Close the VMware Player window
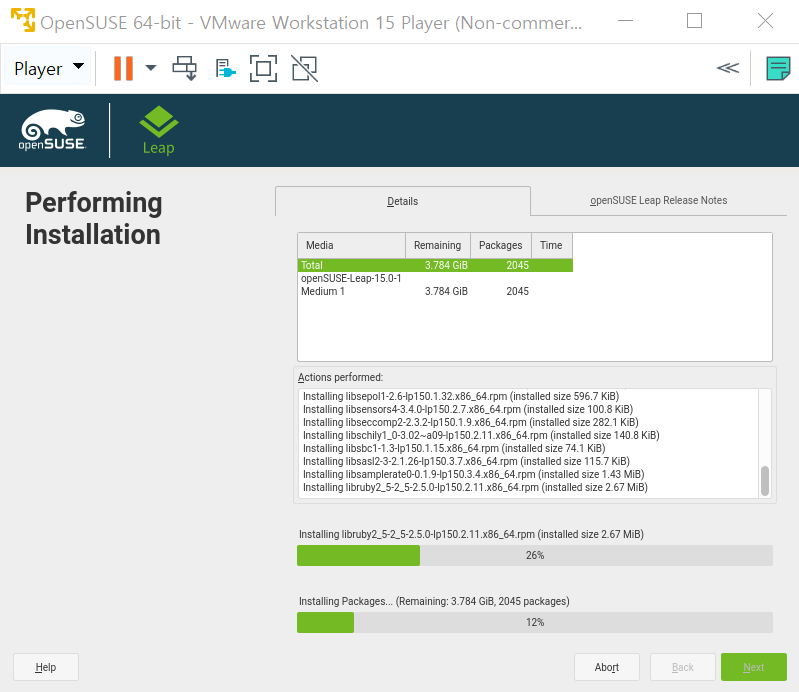This screenshot has width=799, height=692. (765, 21)
